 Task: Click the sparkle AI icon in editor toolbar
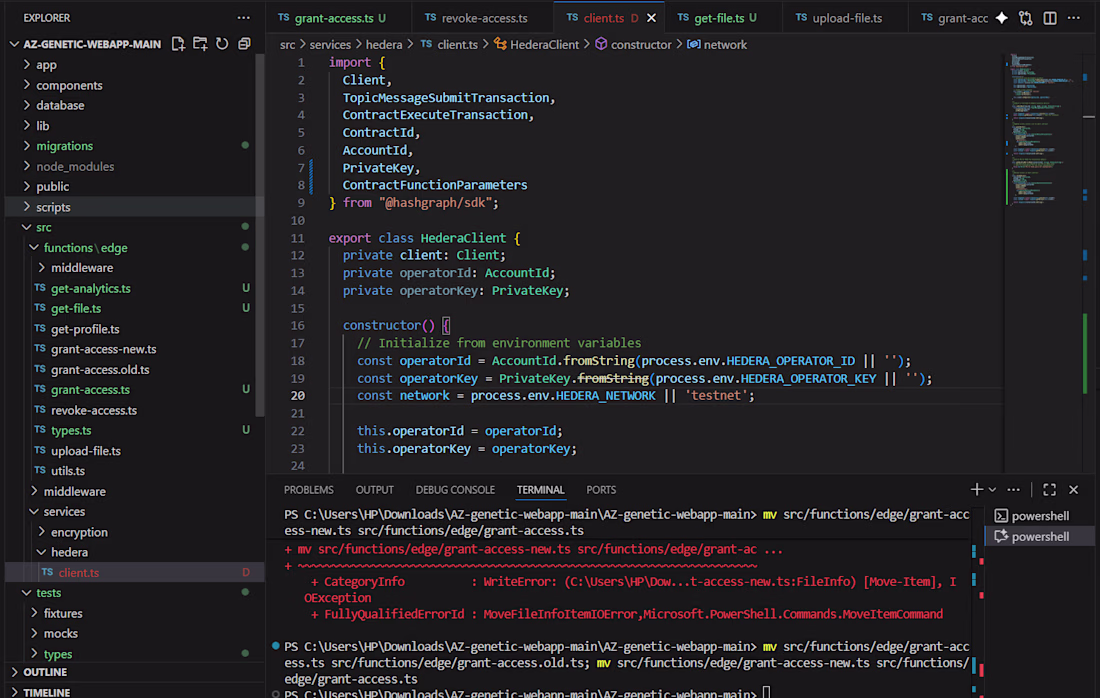click(1001, 18)
